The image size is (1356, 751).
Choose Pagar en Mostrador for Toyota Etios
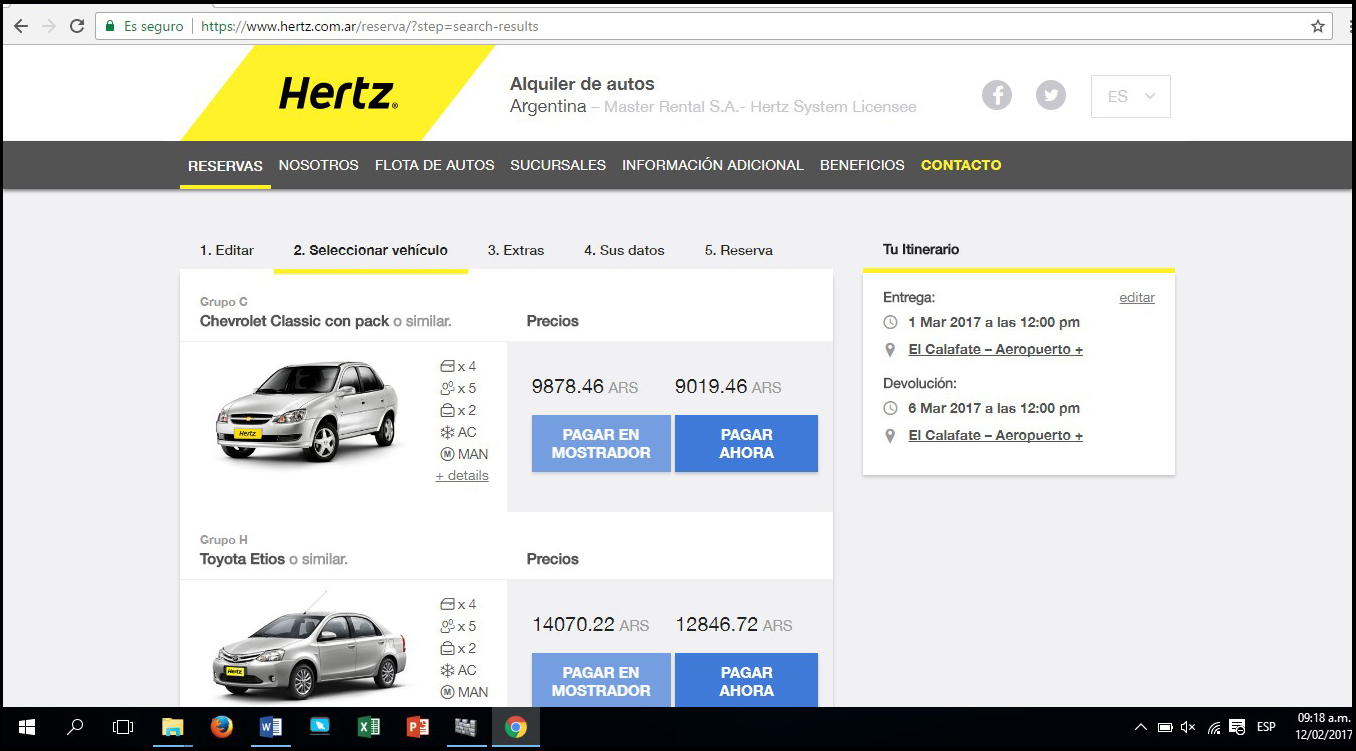601,681
